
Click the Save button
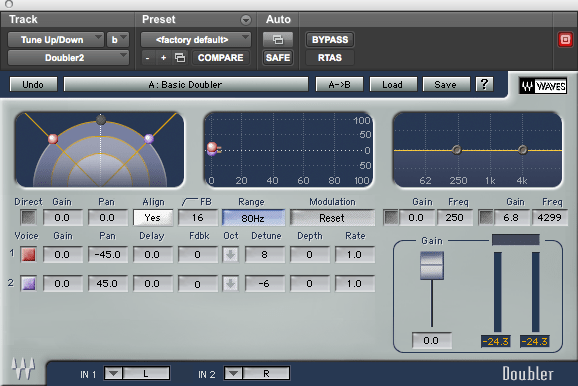pyautogui.click(x=446, y=84)
